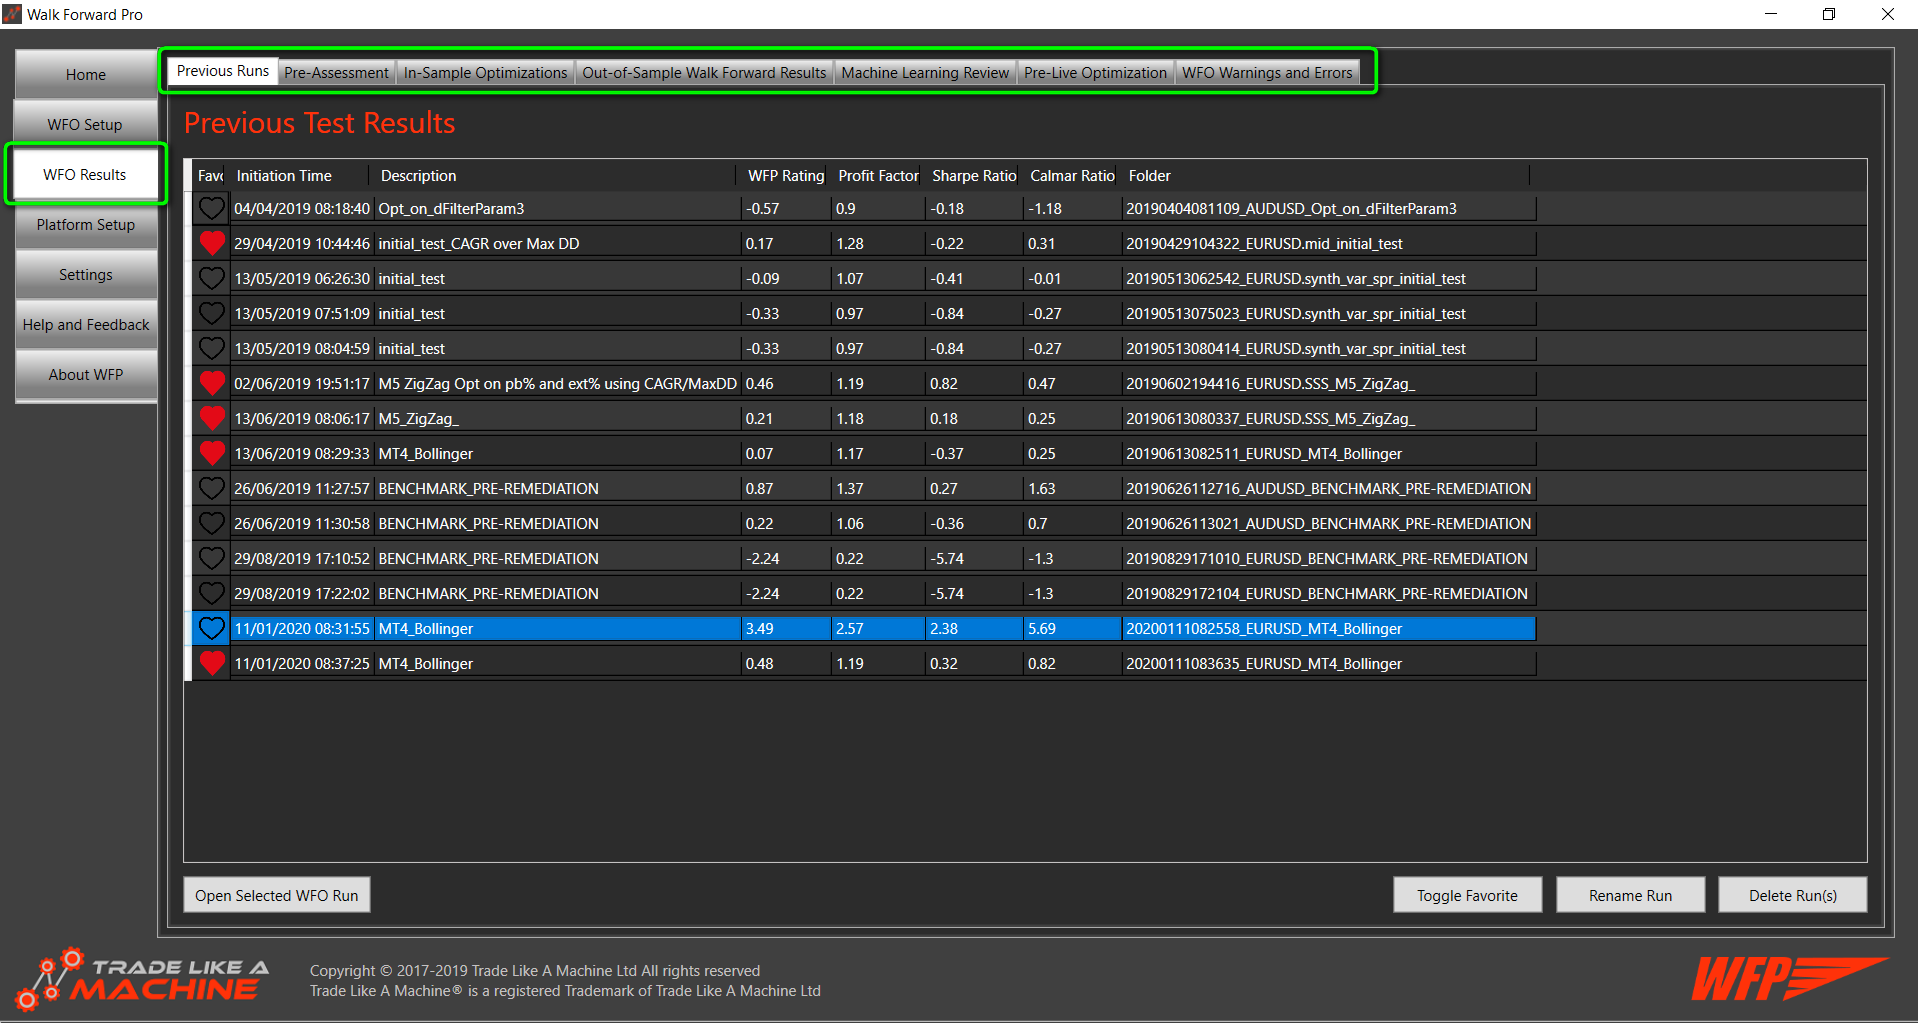This screenshot has width=1918, height=1023.
Task: Open About WFP page
Action: tap(86, 375)
